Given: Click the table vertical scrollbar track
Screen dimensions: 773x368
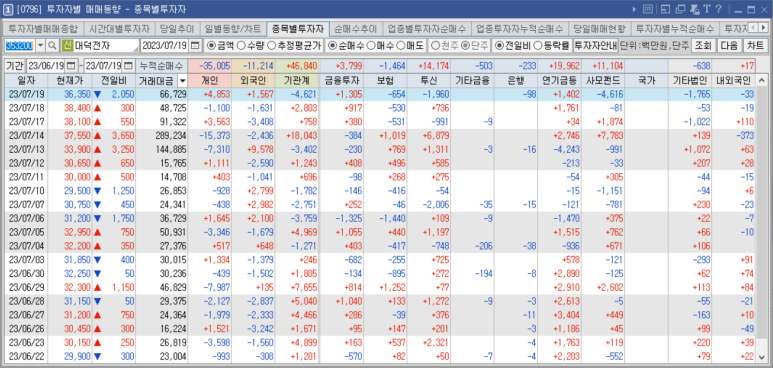Looking at the screenshot, I should (761, 219).
